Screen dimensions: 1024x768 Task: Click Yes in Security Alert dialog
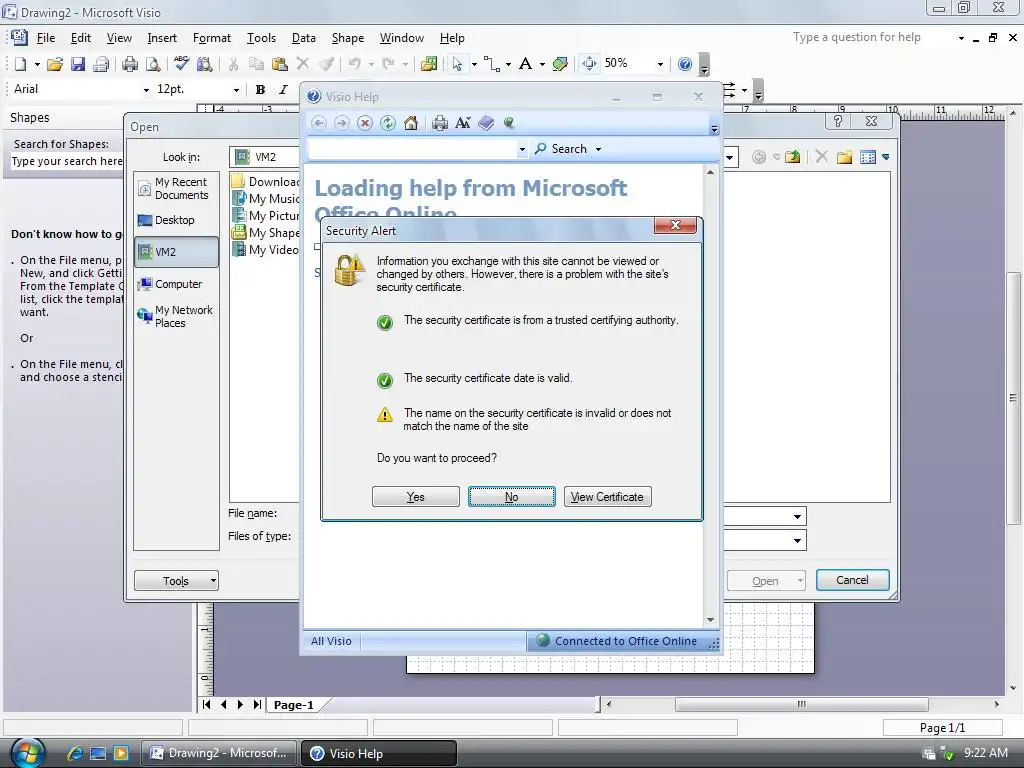(415, 497)
